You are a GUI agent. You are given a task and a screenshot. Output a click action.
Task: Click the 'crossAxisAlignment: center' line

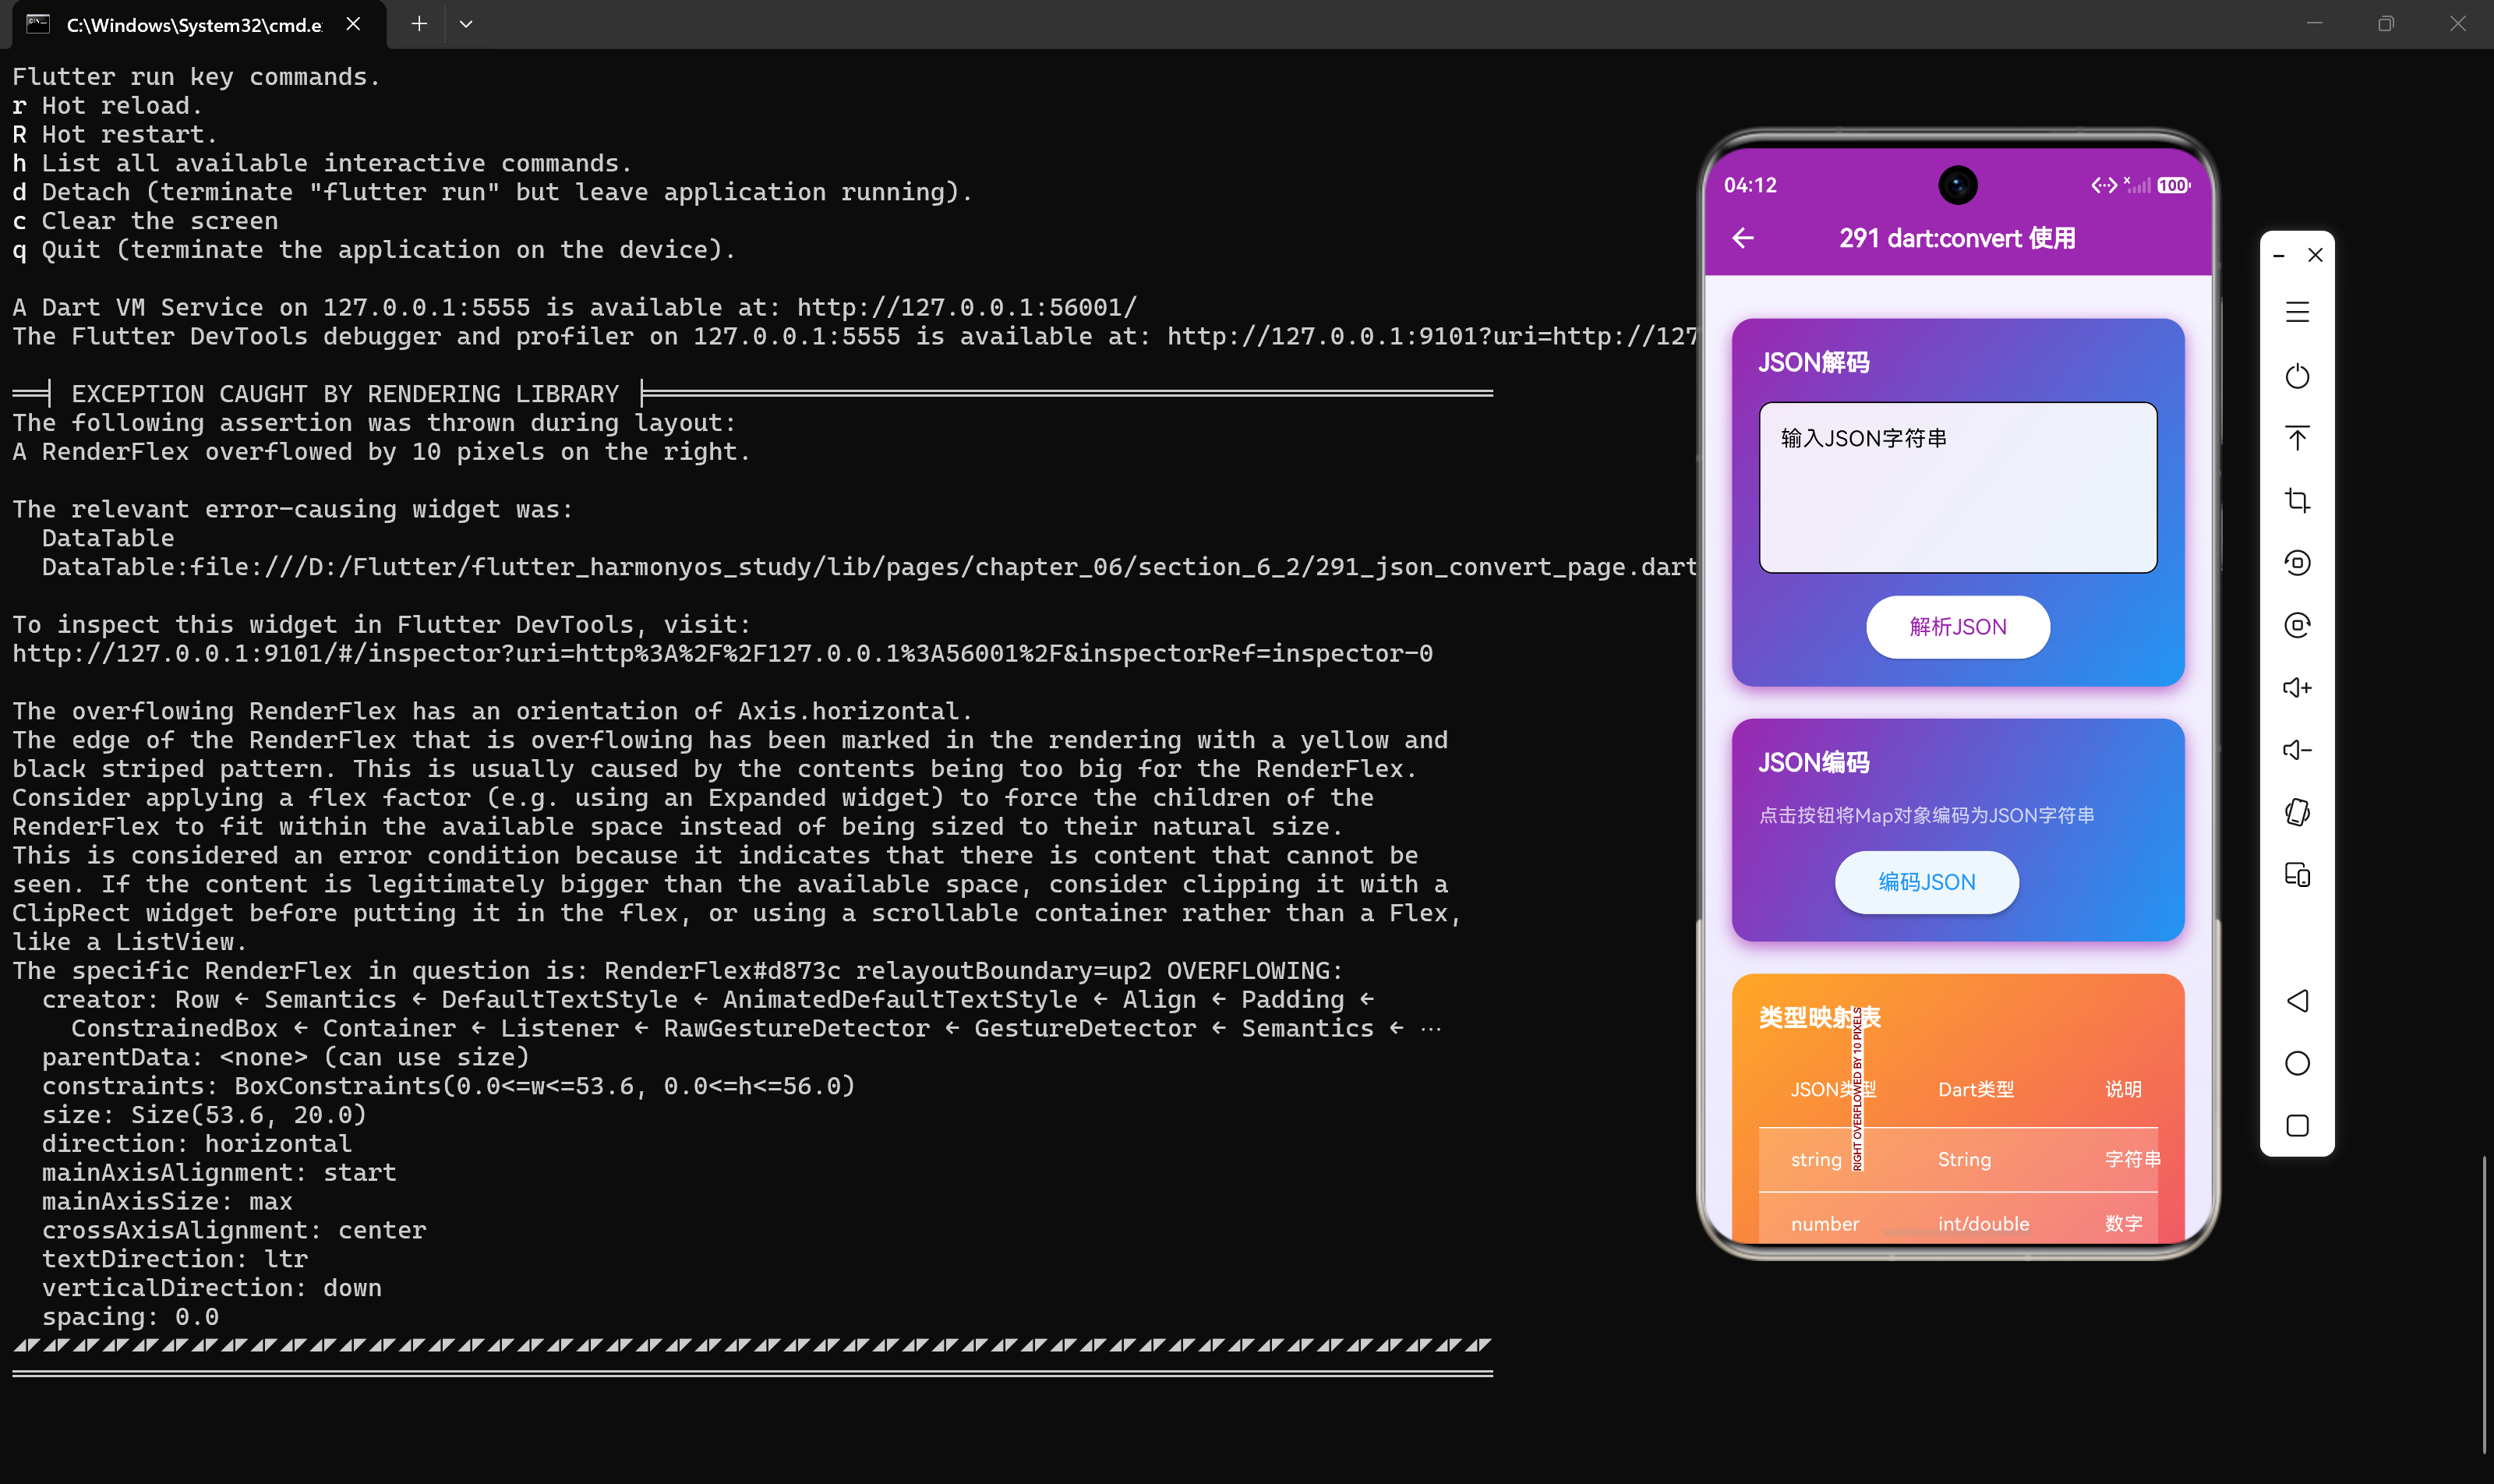click(234, 1230)
